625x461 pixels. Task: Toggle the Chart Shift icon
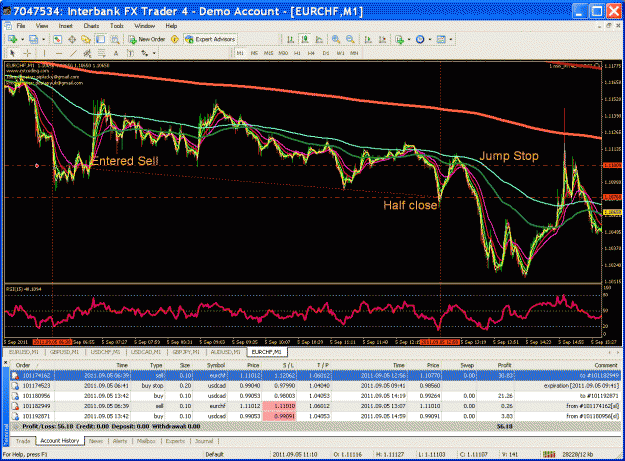382,39
